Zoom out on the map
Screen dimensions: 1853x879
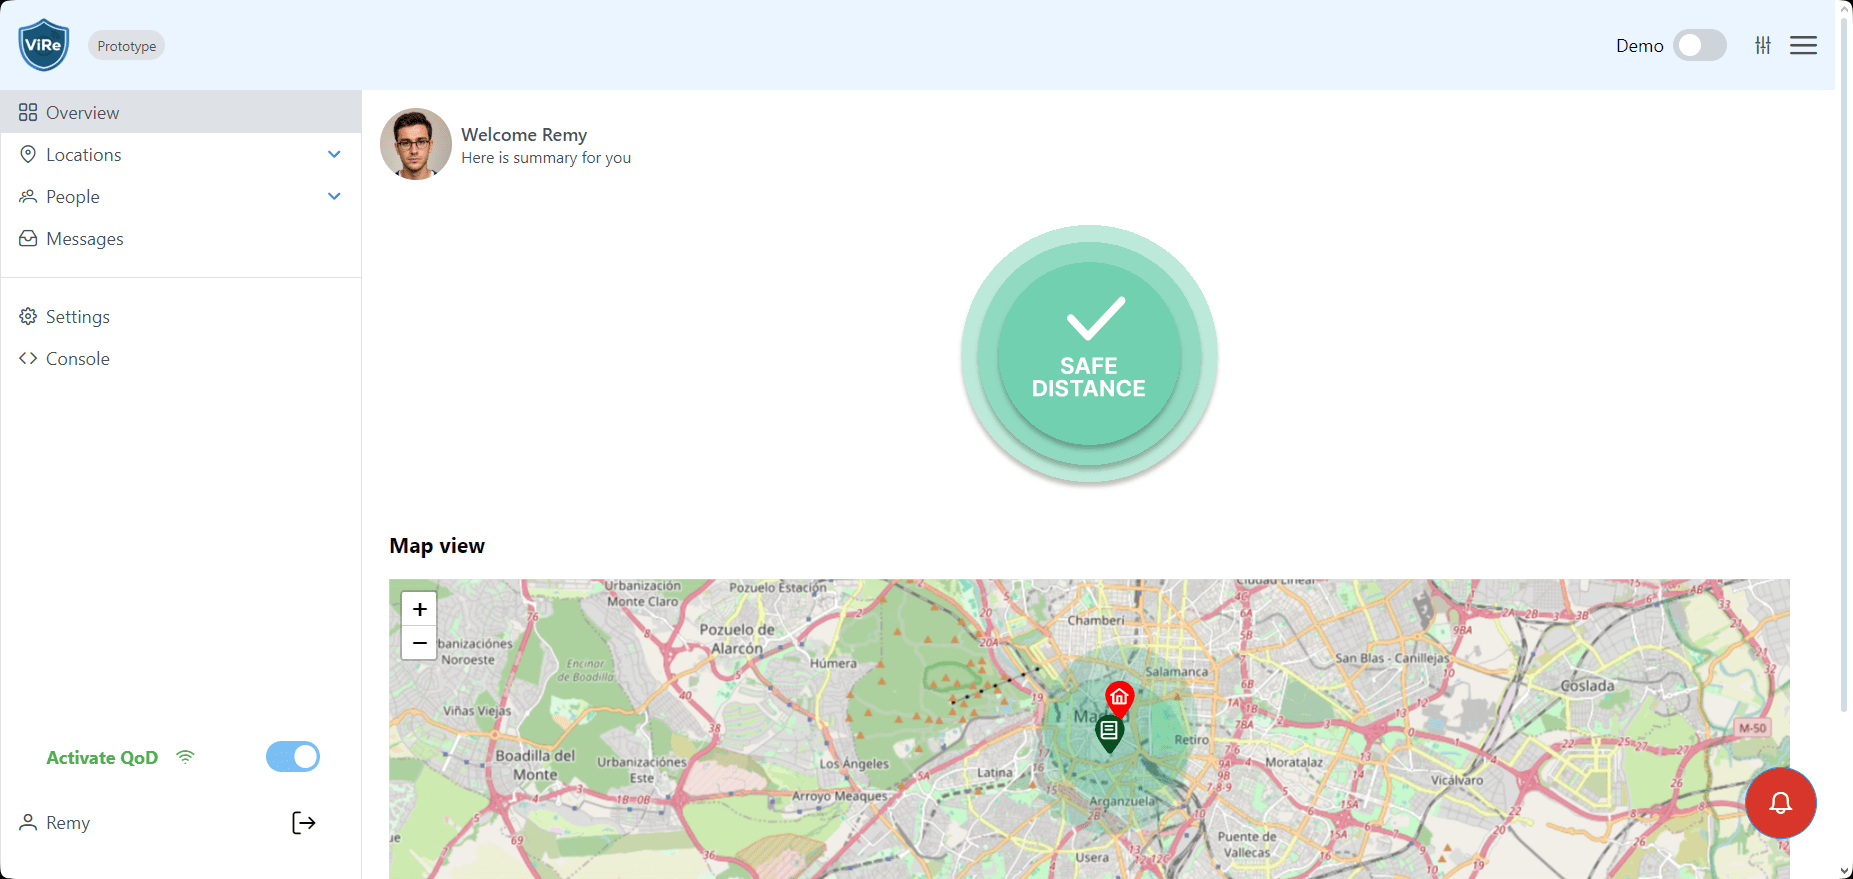click(420, 643)
